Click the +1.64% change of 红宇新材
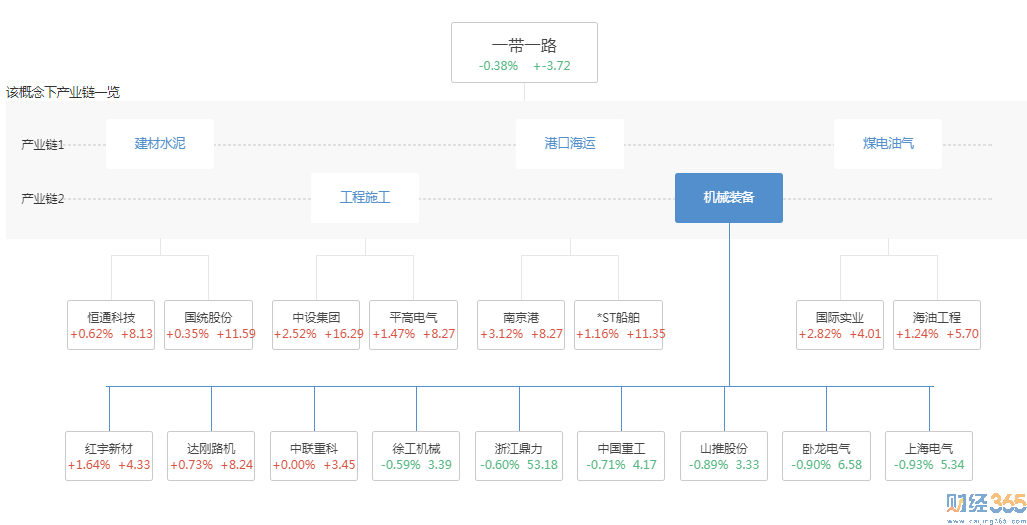Image resolution: width=1027 pixels, height=525 pixels. tap(89, 465)
